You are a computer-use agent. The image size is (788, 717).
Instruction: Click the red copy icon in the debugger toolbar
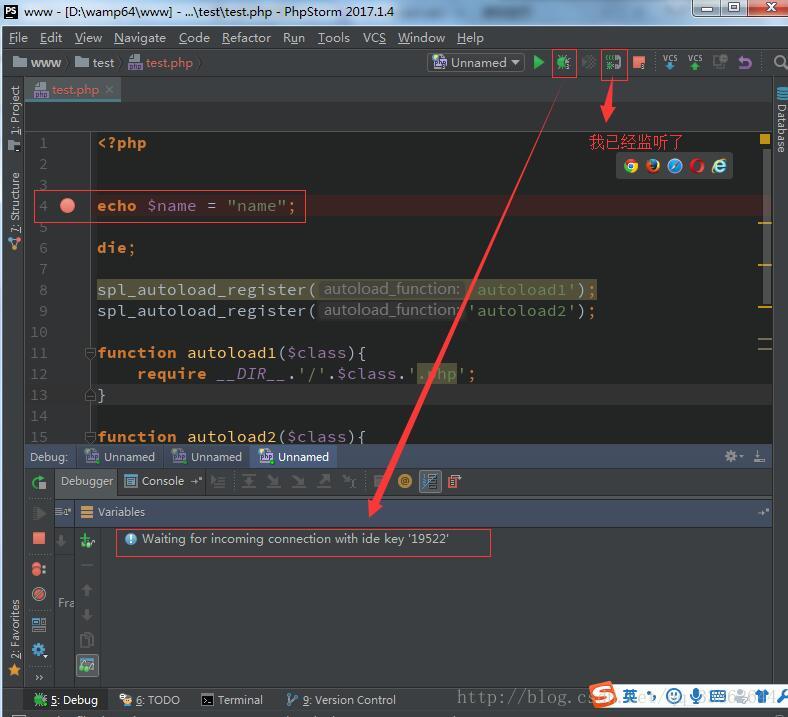[454, 481]
